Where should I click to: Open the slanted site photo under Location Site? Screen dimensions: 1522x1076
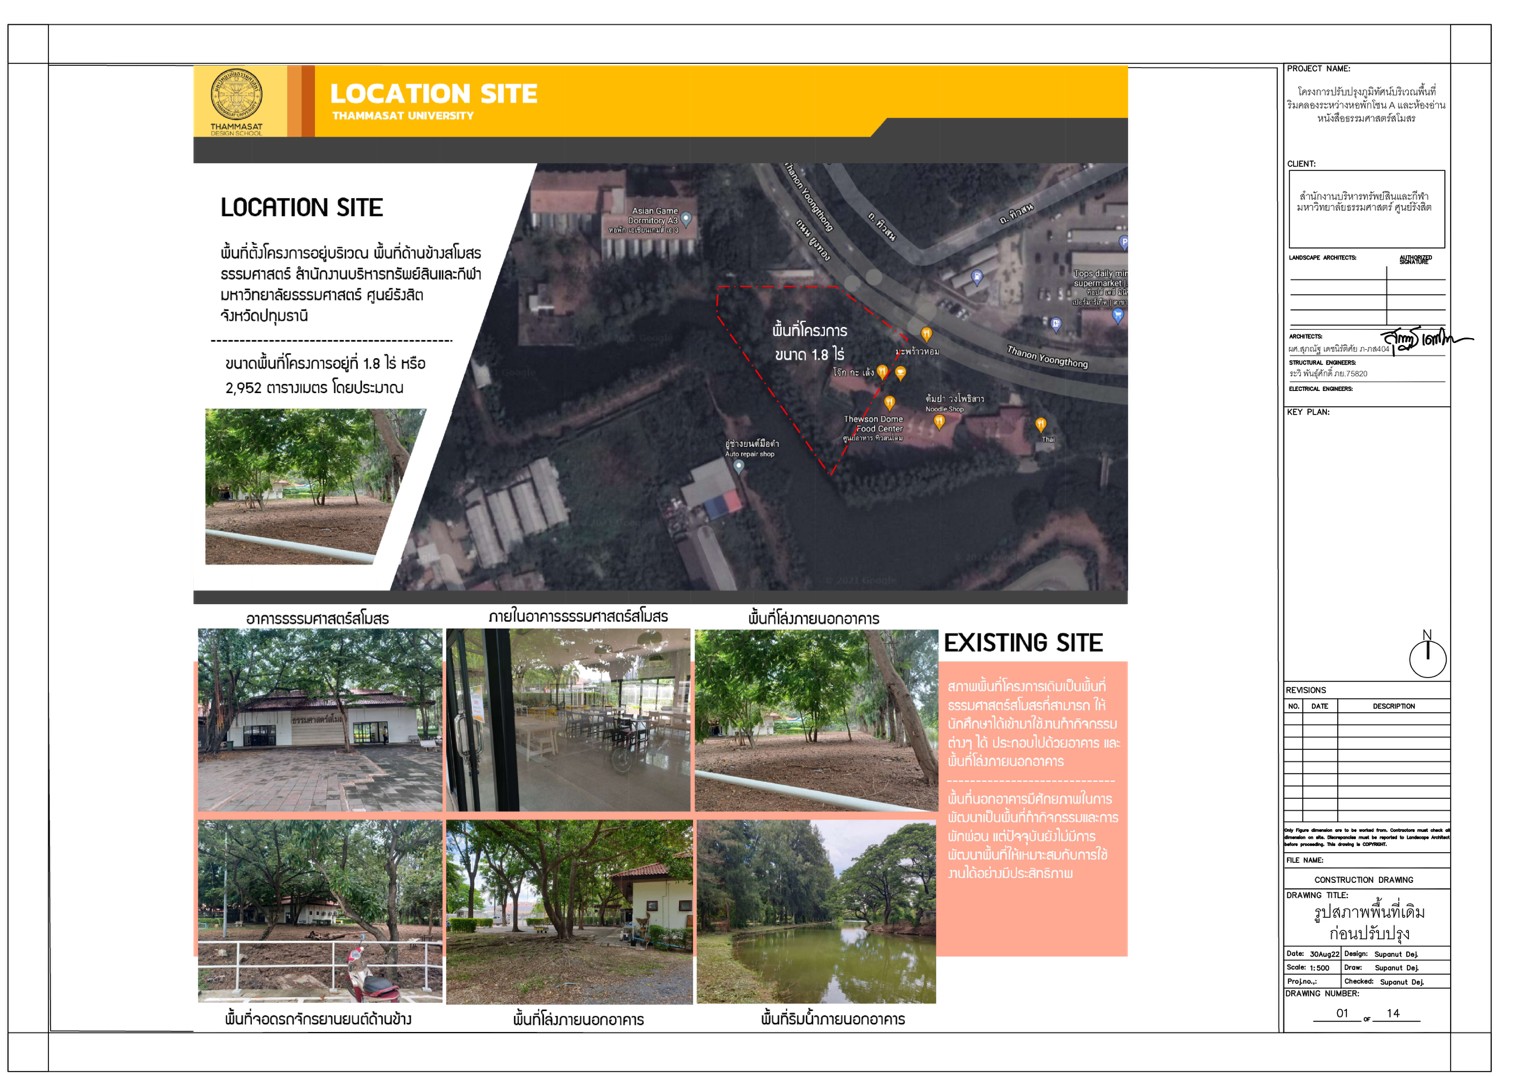pyautogui.click(x=315, y=486)
